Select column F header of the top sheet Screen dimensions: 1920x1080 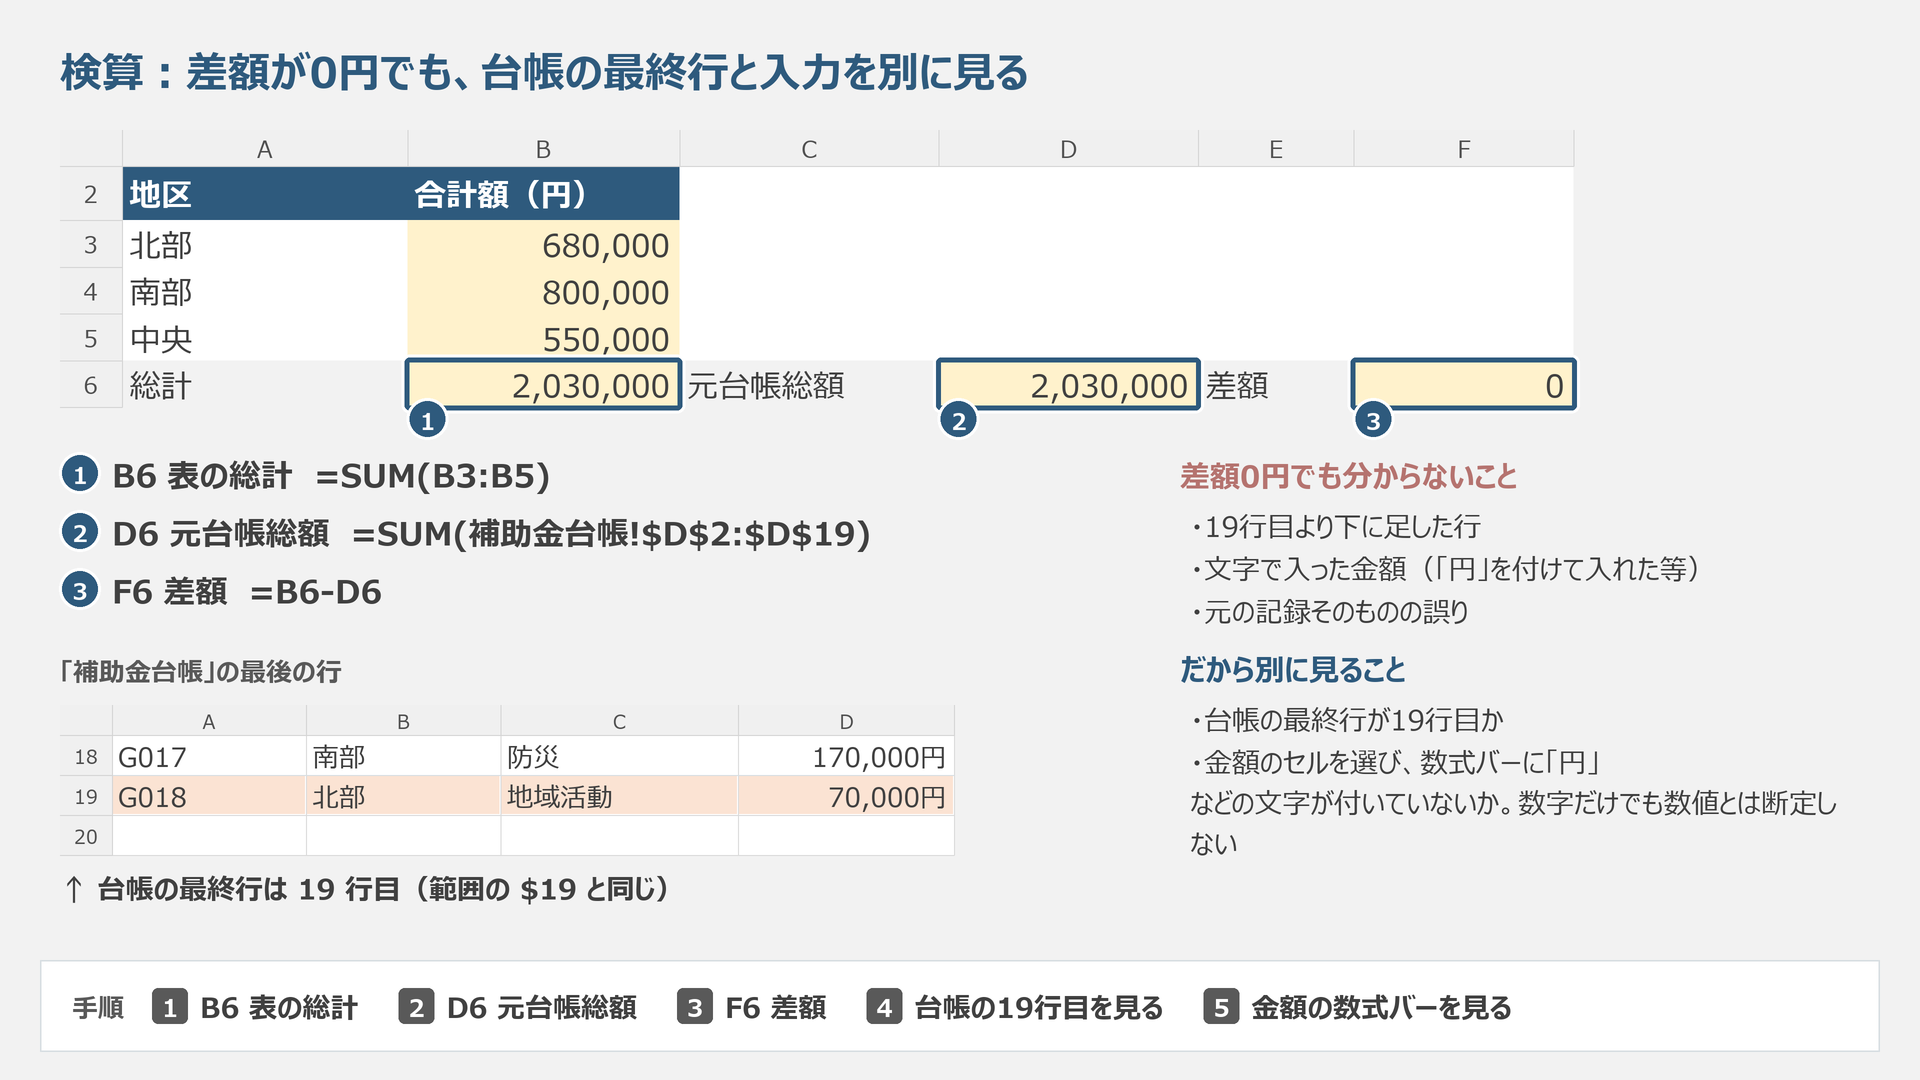[1463, 149]
